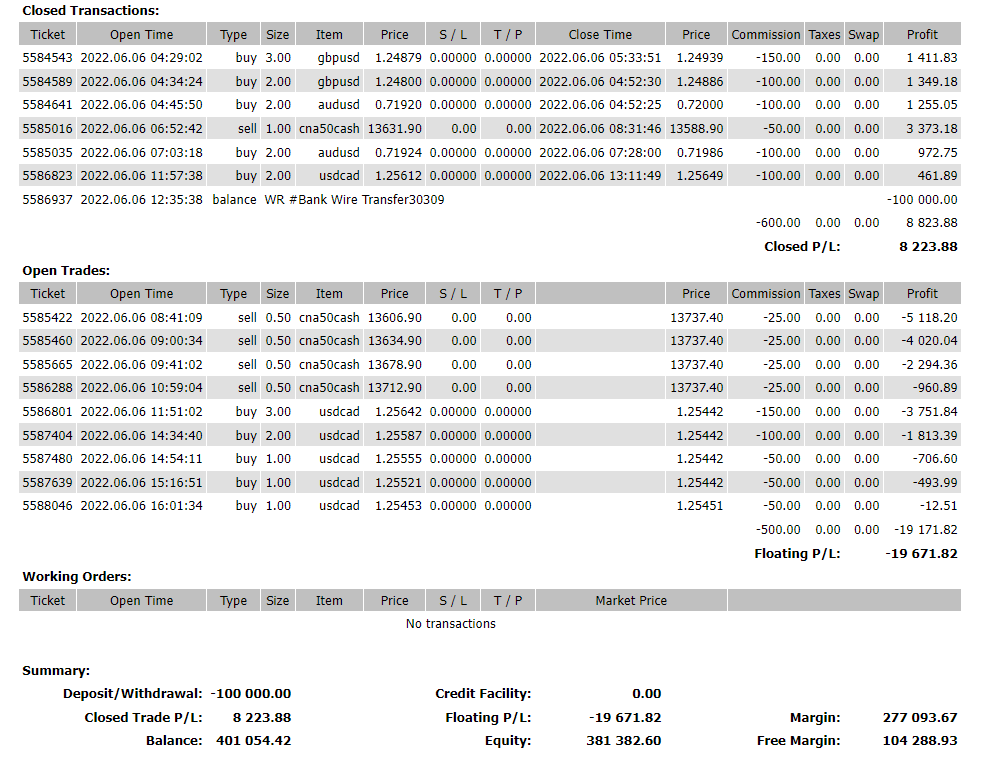Click the profit value 1 349.18
This screenshot has width=986, height=768.
pyautogui.click(x=931, y=82)
